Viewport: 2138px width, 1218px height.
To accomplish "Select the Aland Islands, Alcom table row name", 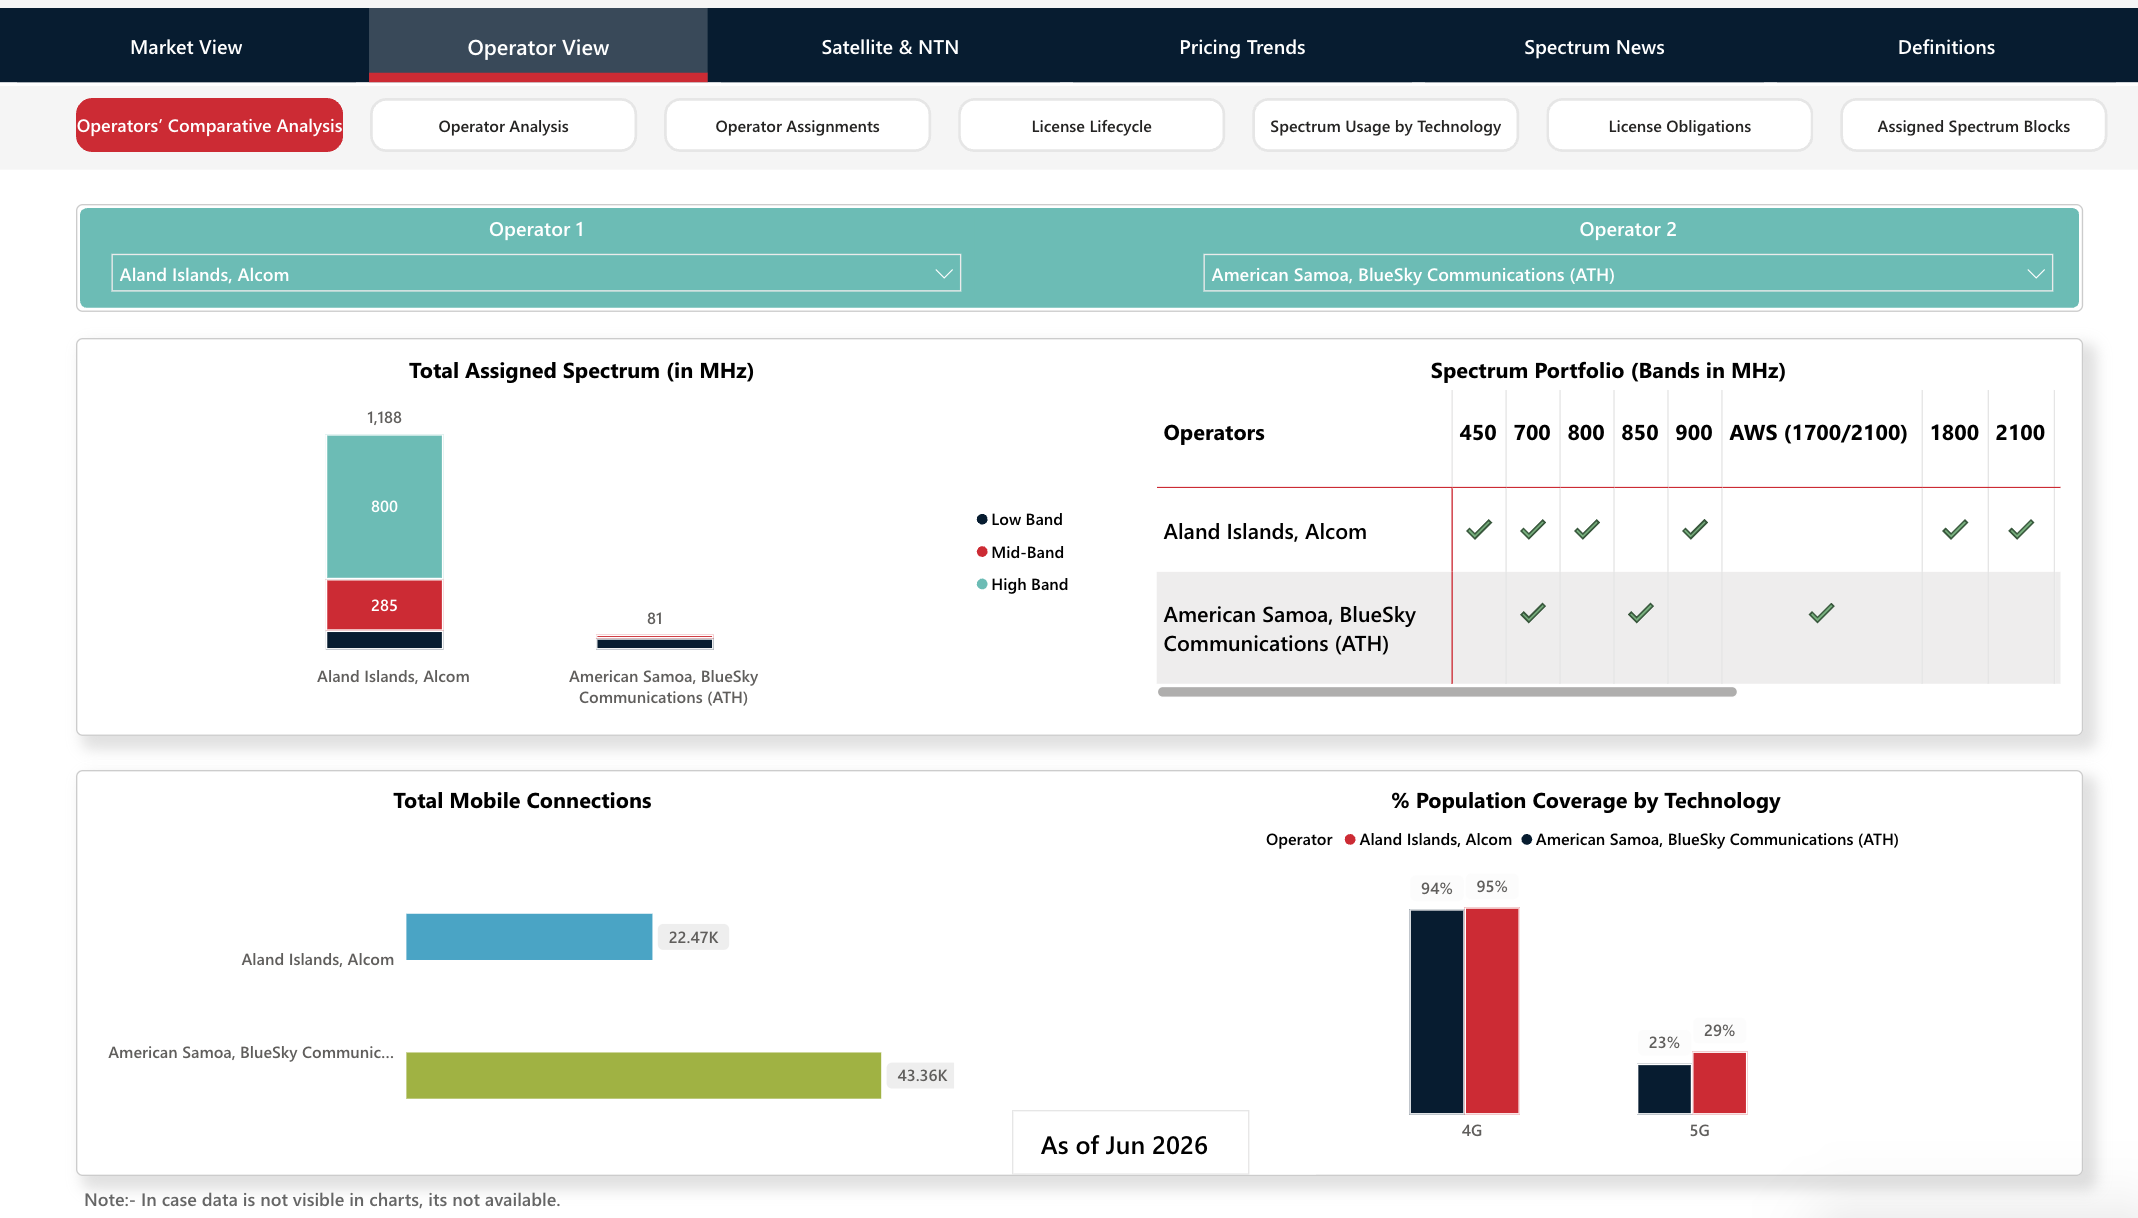I will (1265, 532).
